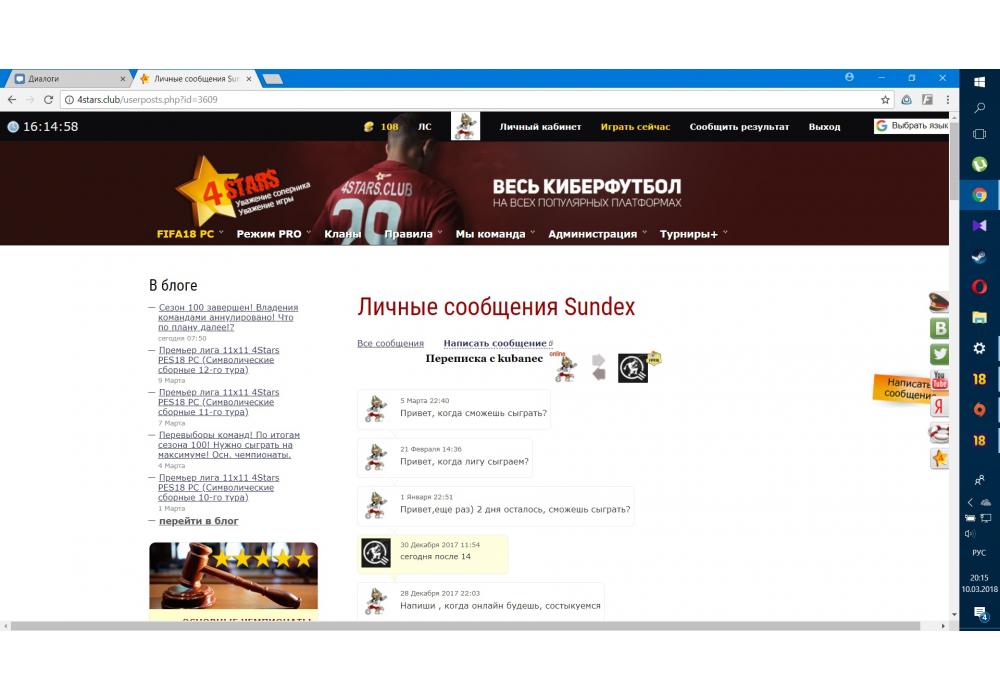Click the YouTube icon in the side panel
This screenshot has width=1000, height=700.
940,380
